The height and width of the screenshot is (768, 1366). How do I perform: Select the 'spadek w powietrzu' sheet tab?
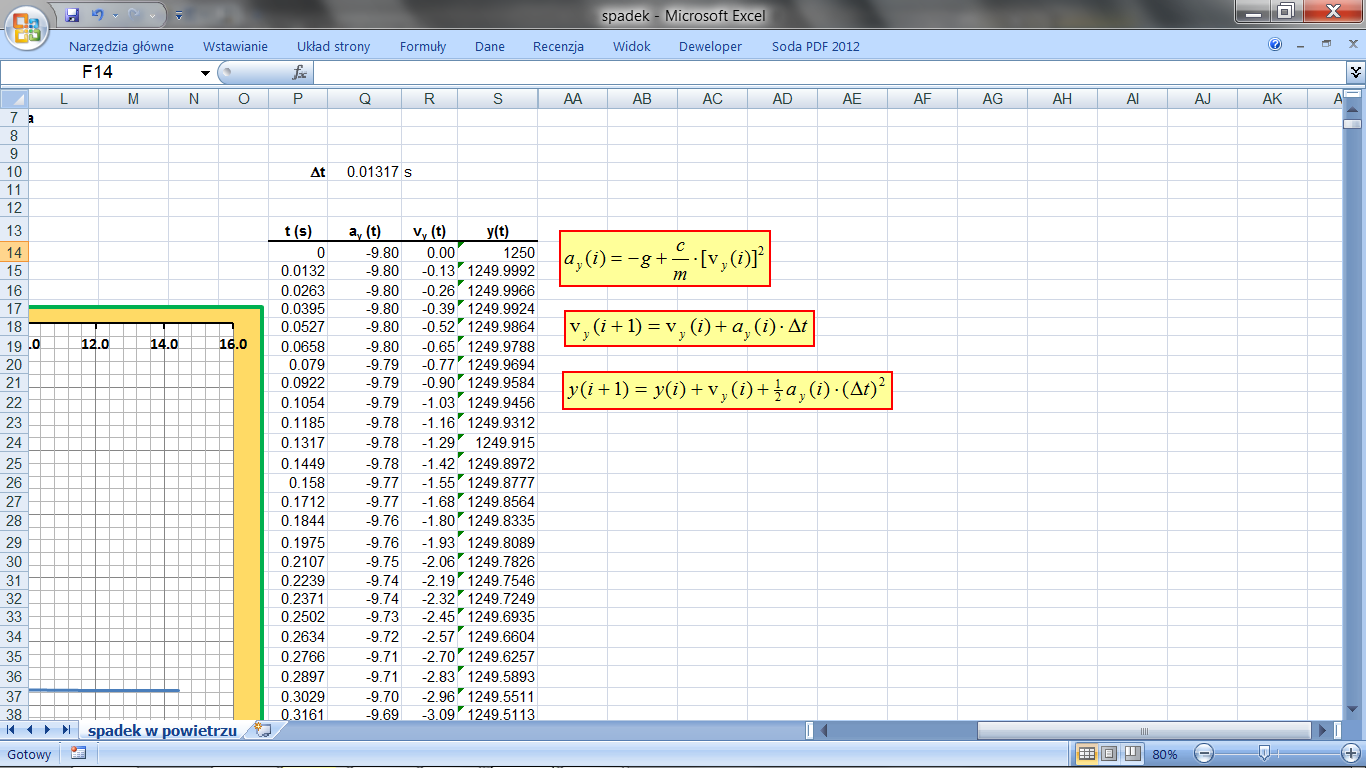tap(162, 731)
